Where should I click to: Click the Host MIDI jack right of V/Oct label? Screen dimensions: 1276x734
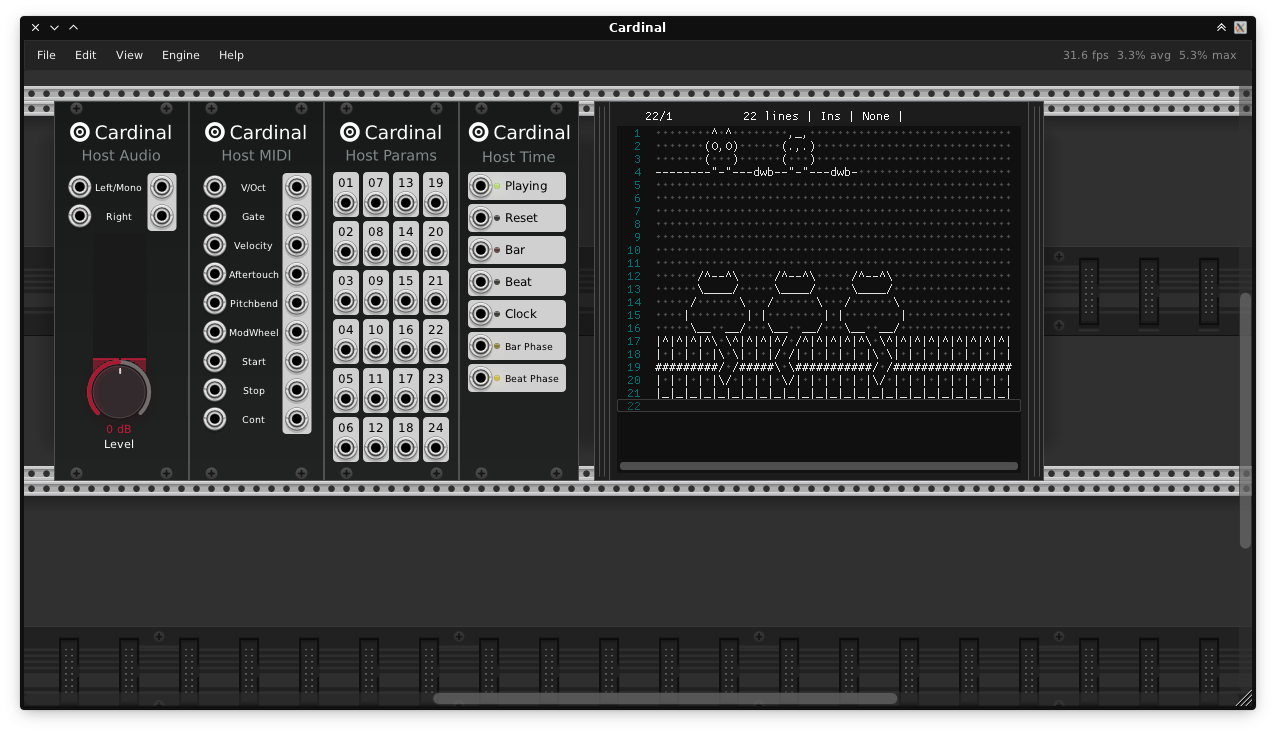coord(297,187)
